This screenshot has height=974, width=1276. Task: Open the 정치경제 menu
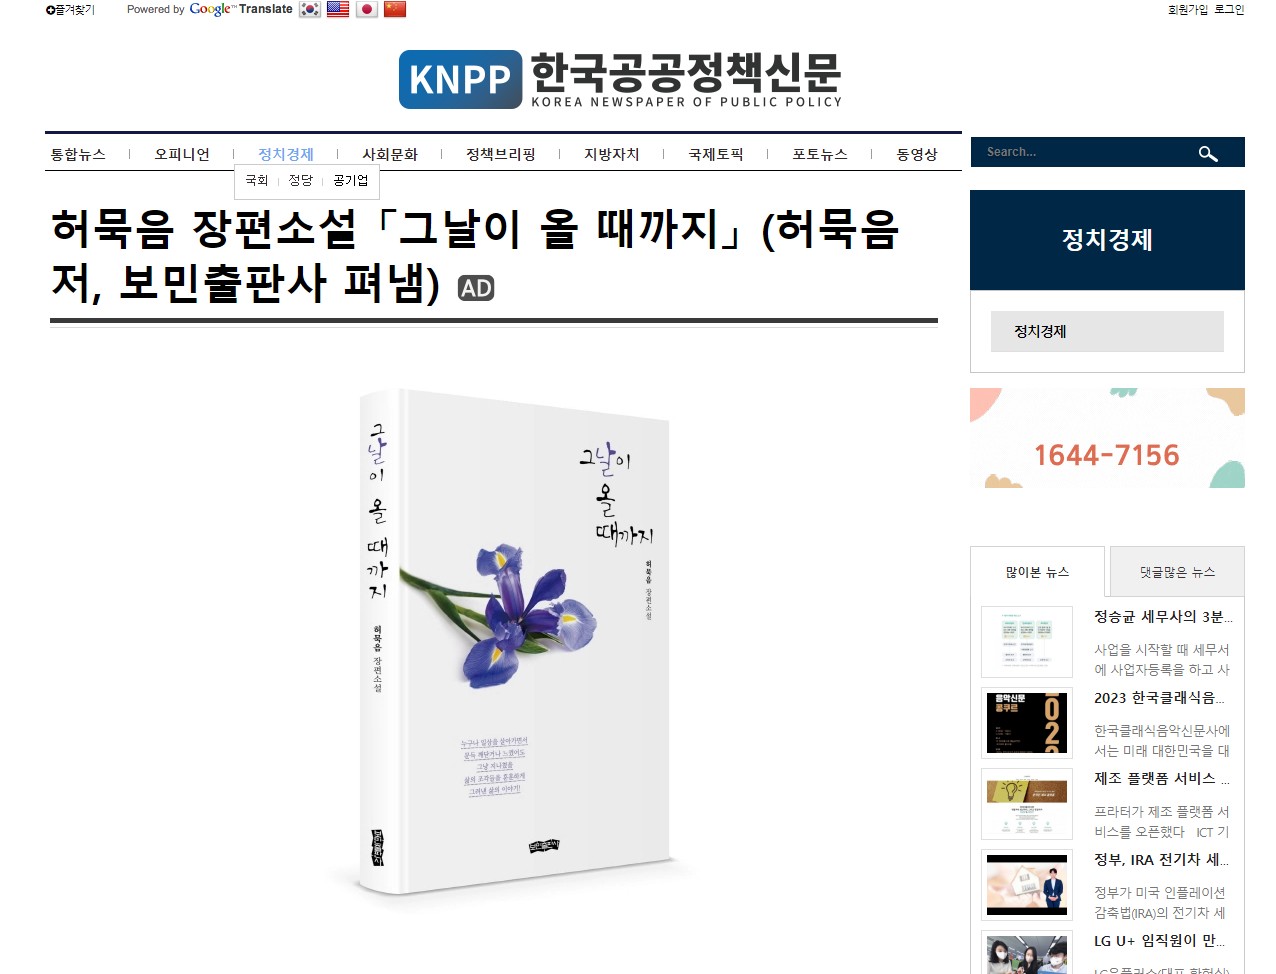point(286,154)
